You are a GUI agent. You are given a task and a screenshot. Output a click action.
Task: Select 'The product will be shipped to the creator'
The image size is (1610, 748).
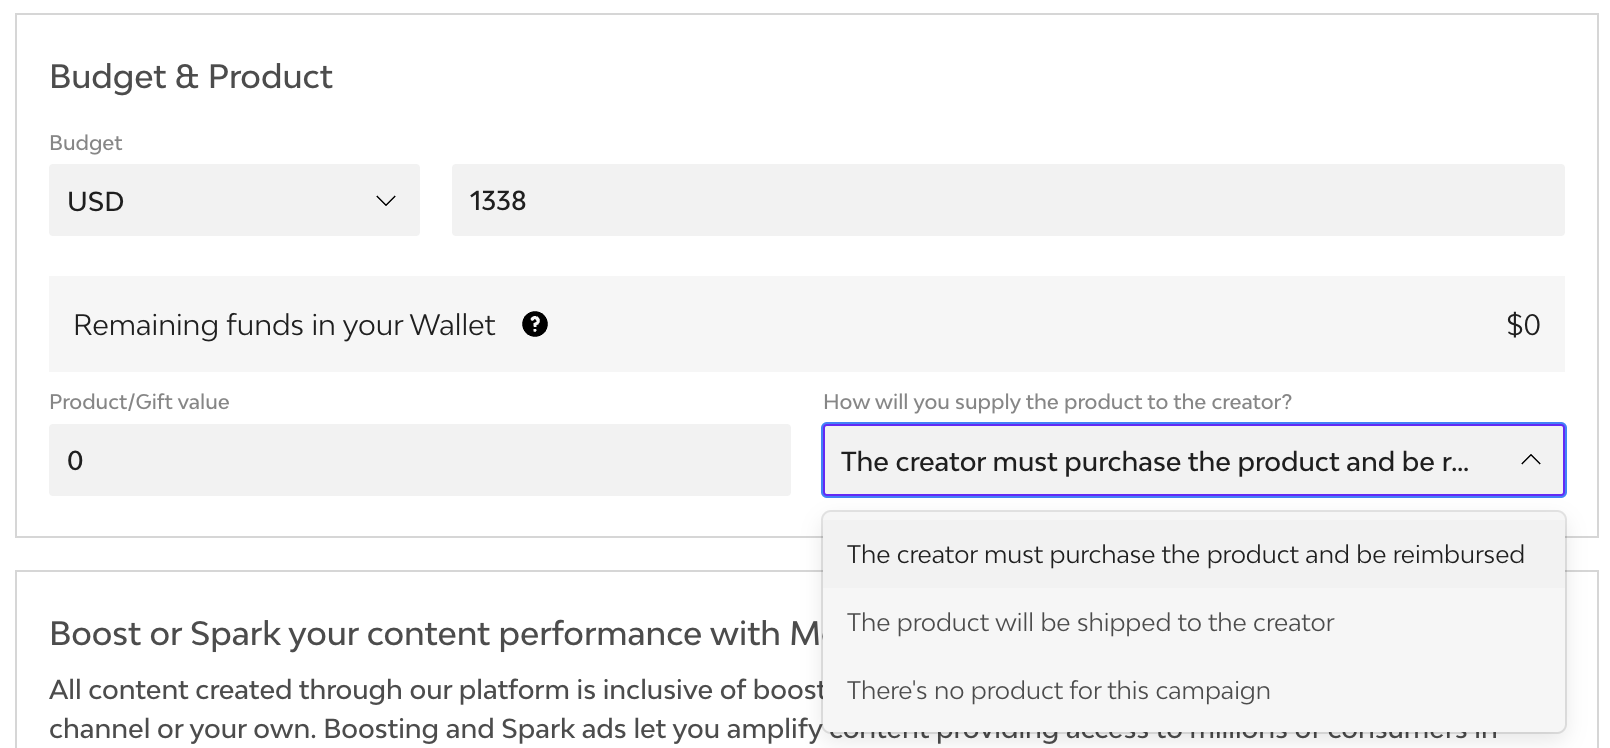[x=1090, y=622]
